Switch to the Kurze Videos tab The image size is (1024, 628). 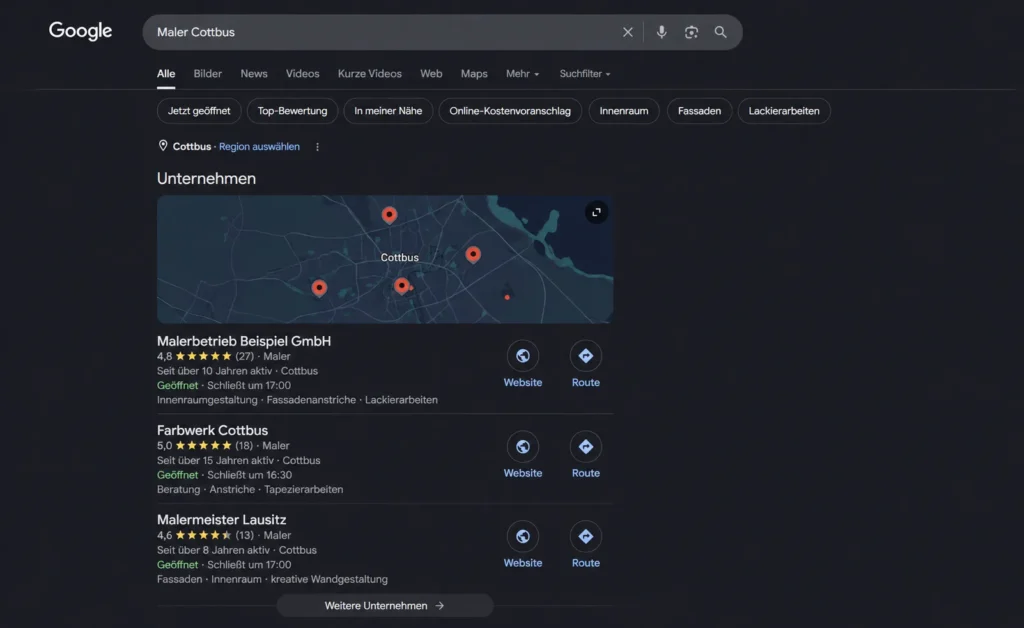(370, 74)
